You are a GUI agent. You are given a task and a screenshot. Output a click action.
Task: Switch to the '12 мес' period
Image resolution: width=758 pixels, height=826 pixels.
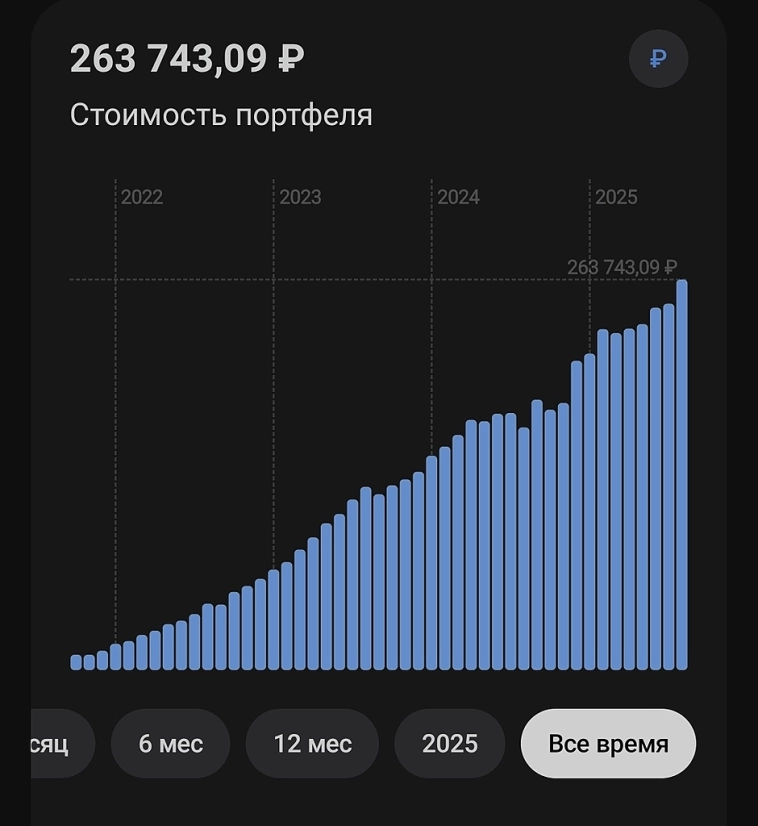pyautogui.click(x=312, y=744)
